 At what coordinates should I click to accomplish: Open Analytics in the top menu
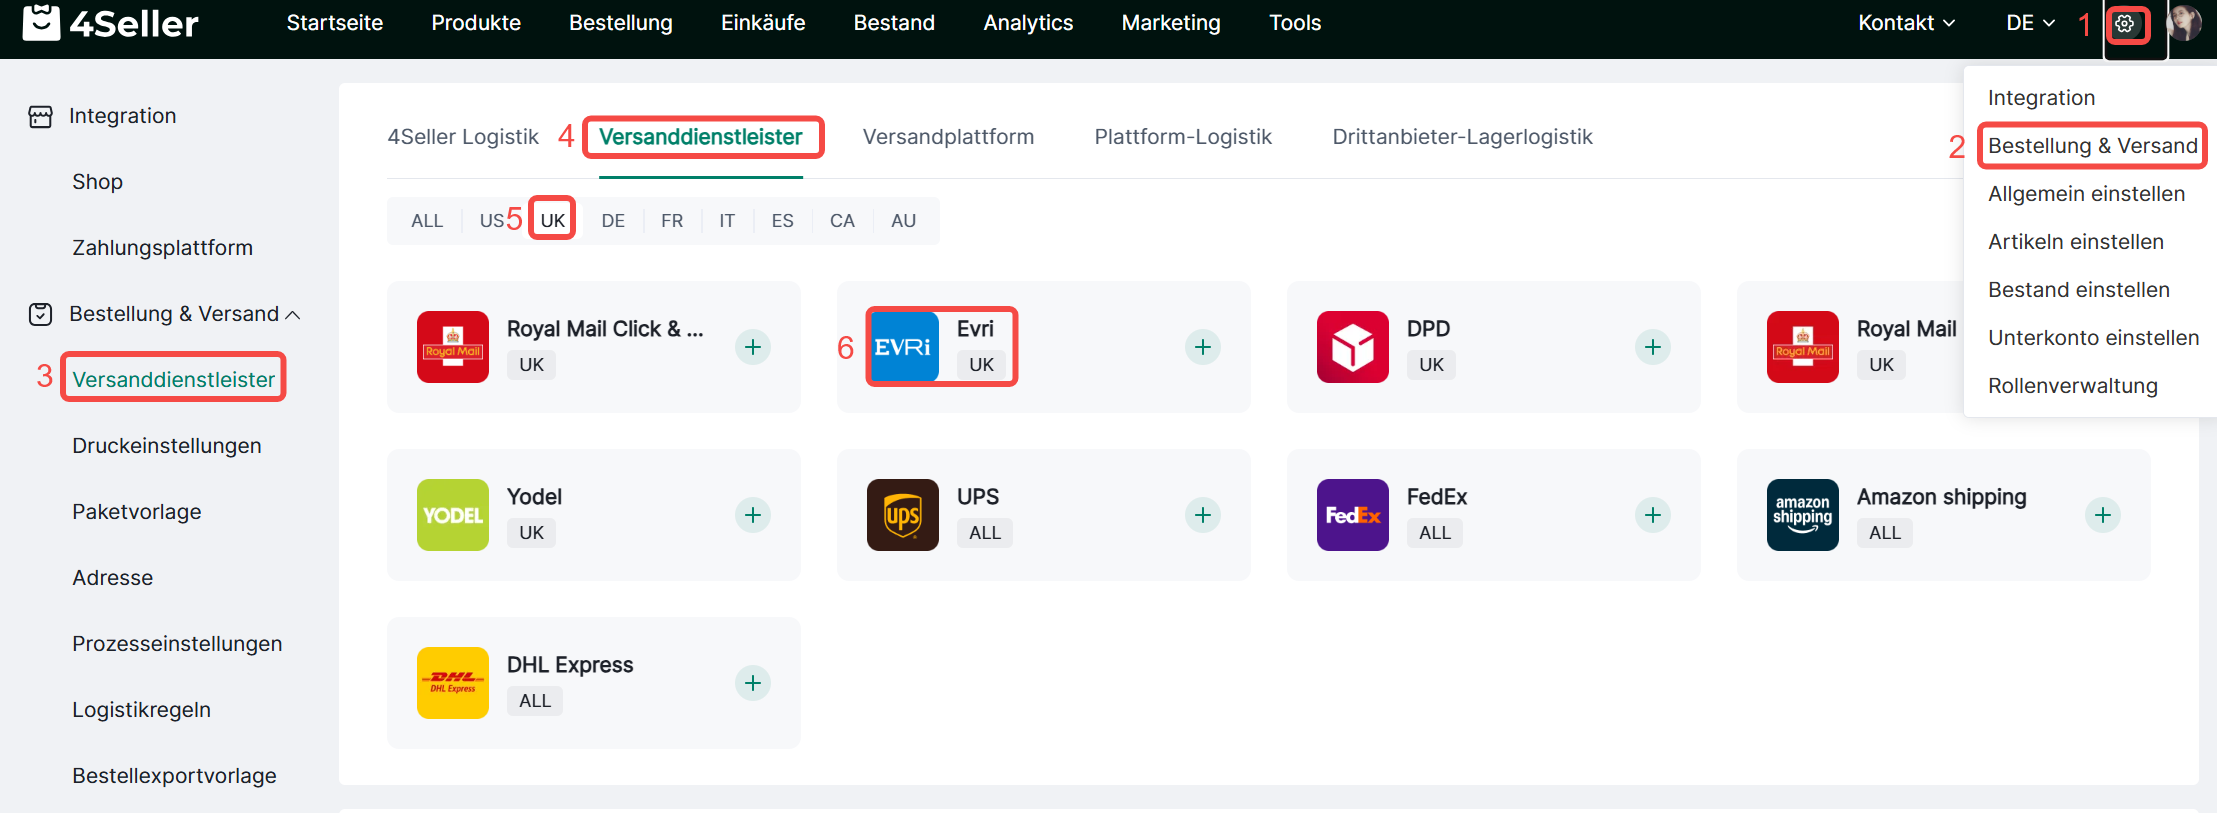pos(1028,23)
